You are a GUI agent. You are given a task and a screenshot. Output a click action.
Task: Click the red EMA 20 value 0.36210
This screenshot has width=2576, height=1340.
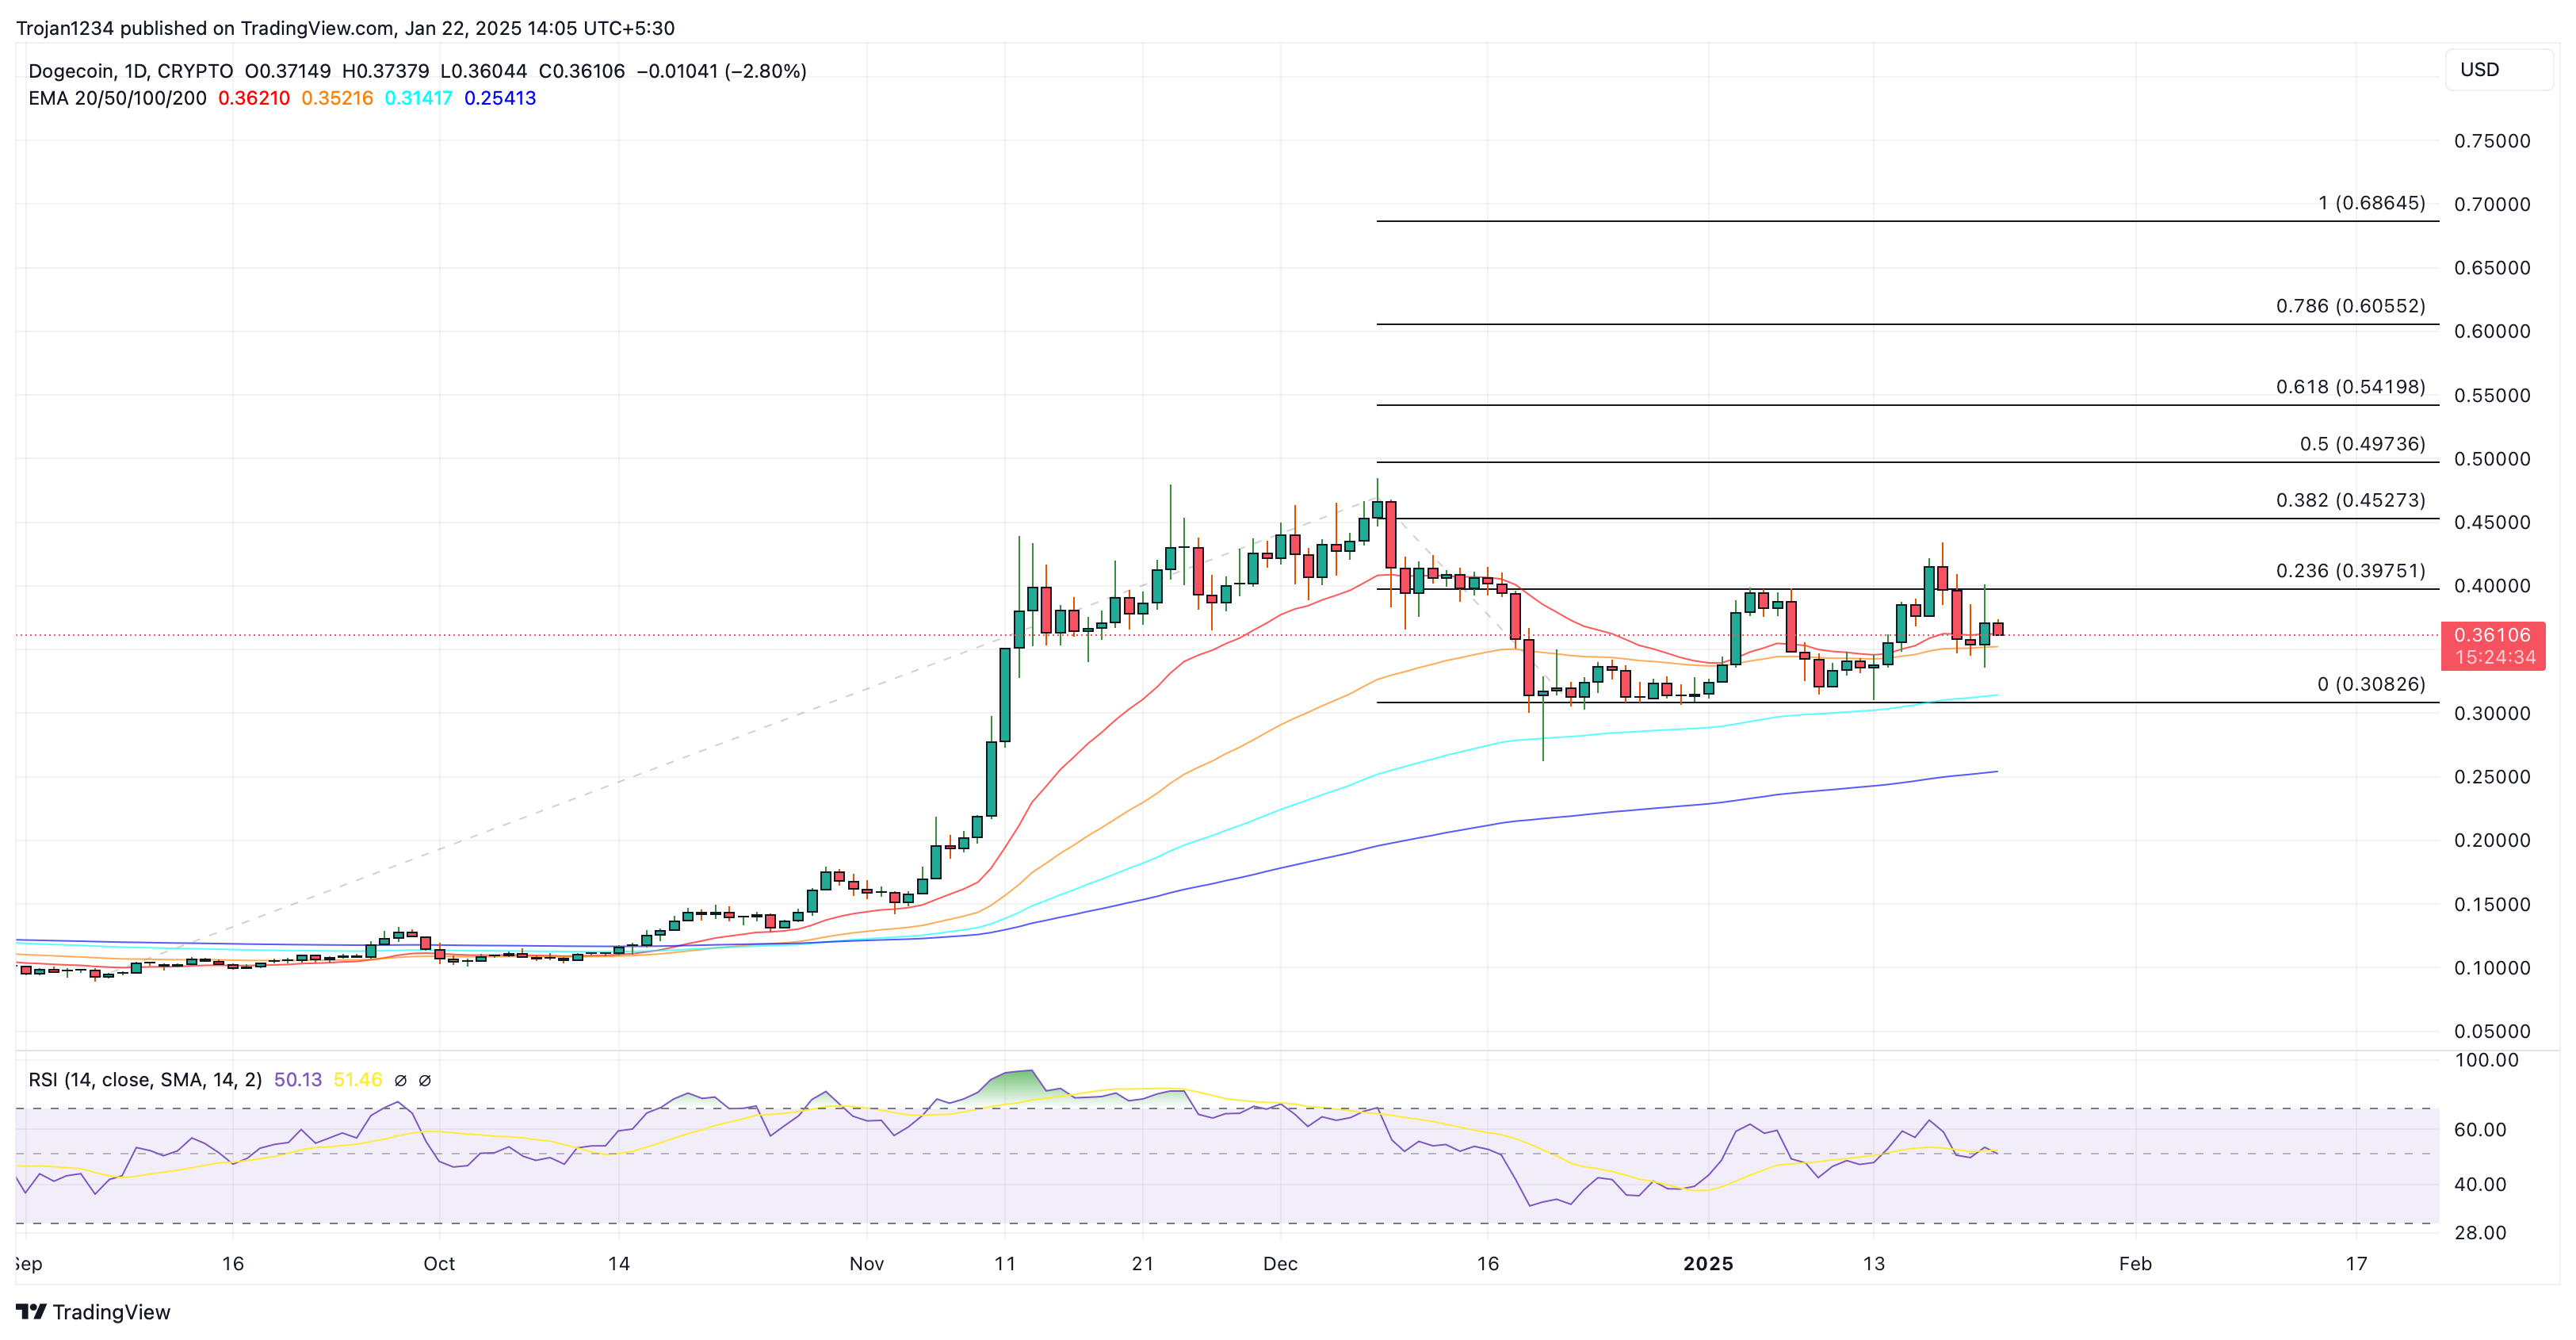coord(254,98)
